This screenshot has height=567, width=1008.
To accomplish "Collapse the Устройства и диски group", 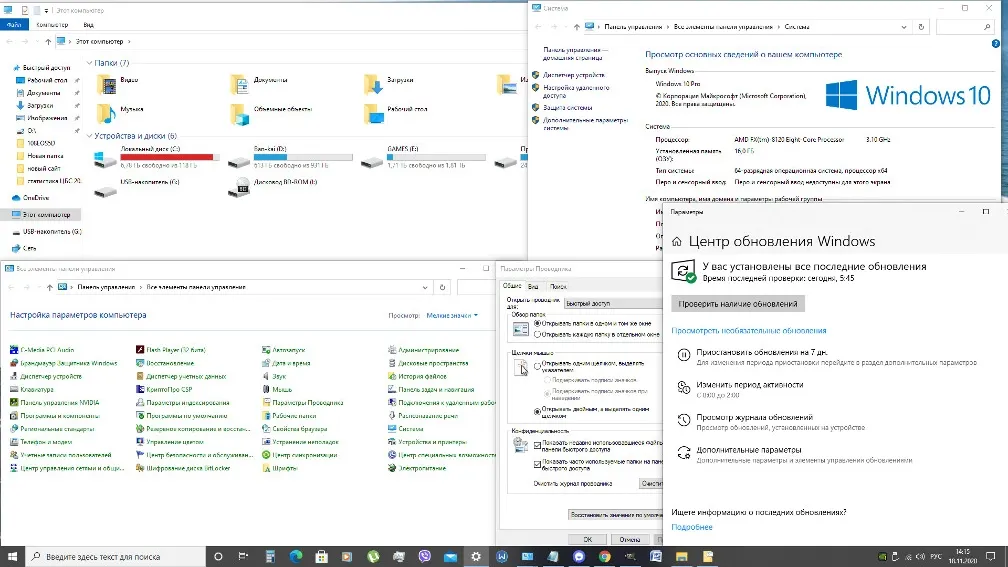I will pos(89,136).
